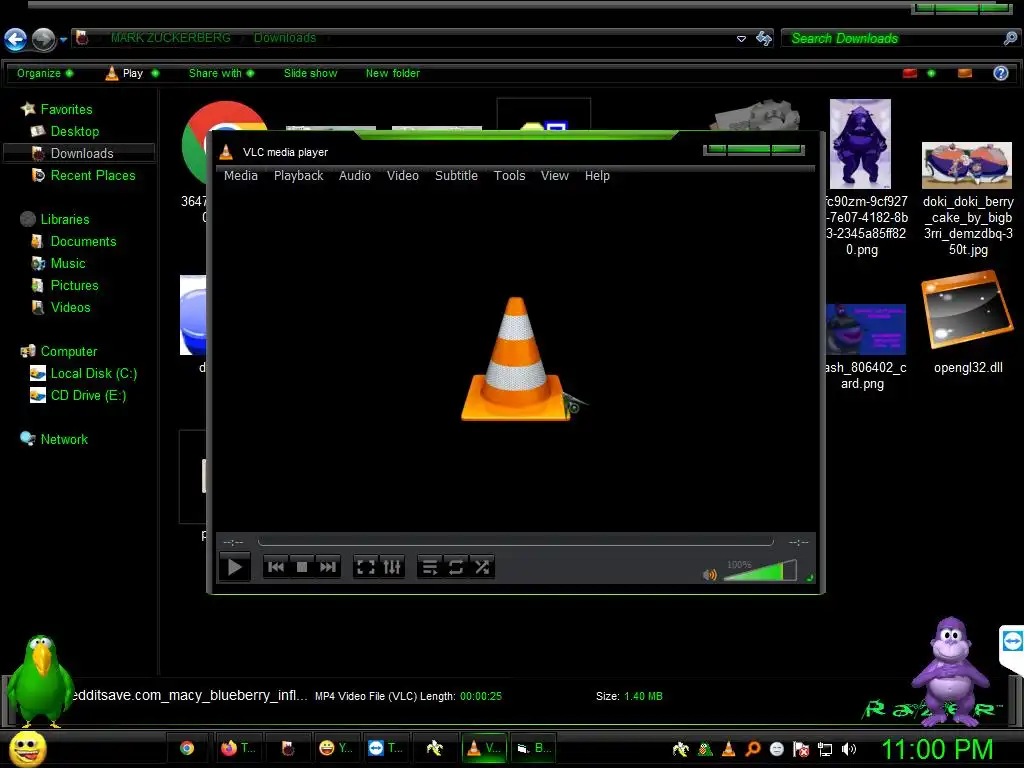Screen dimensions: 1024x768
Task: Go forward in Explorer
Action: (x=44, y=39)
